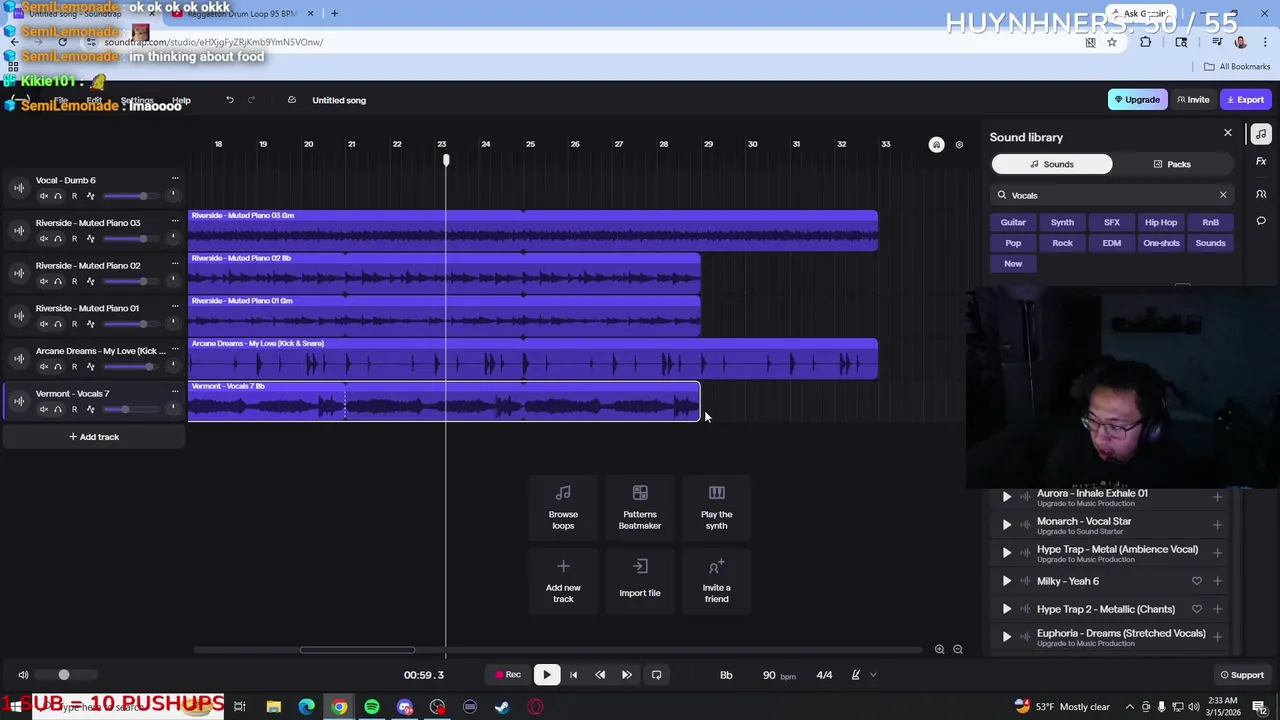Solo the Vermont - Vocals 7 track
The height and width of the screenshot is (720, 1280).
pos(58,410)
